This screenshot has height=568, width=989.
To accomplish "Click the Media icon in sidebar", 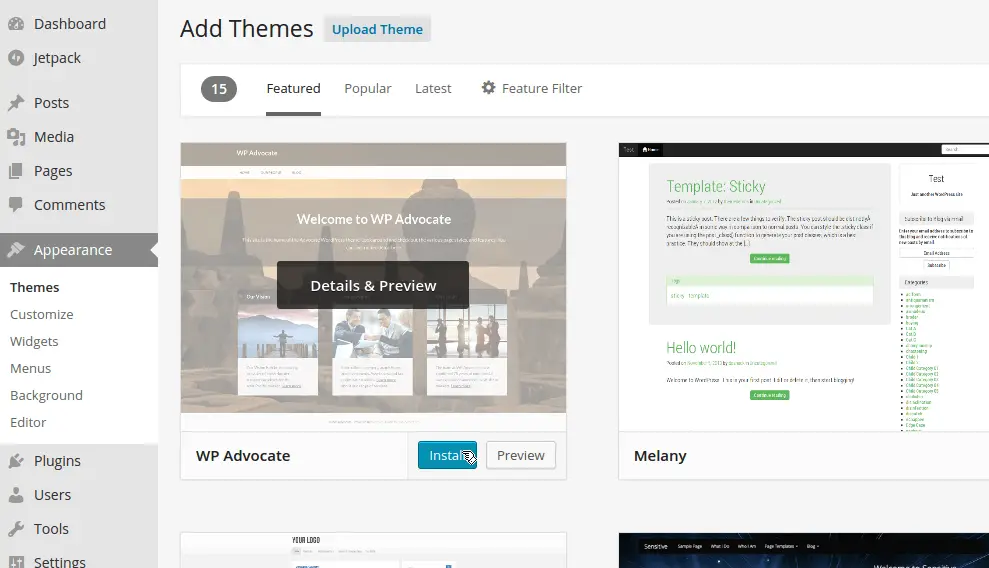I will tap(16, 137).
